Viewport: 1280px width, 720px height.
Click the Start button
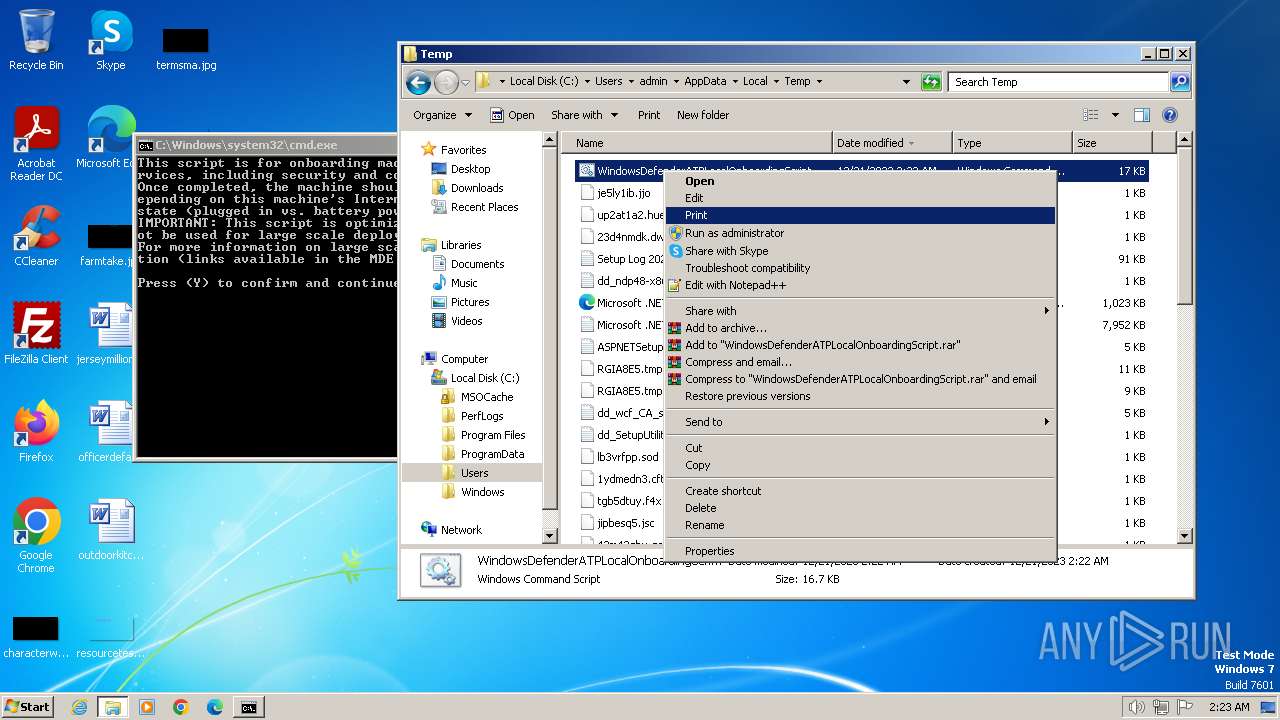(x=27, y=707)
